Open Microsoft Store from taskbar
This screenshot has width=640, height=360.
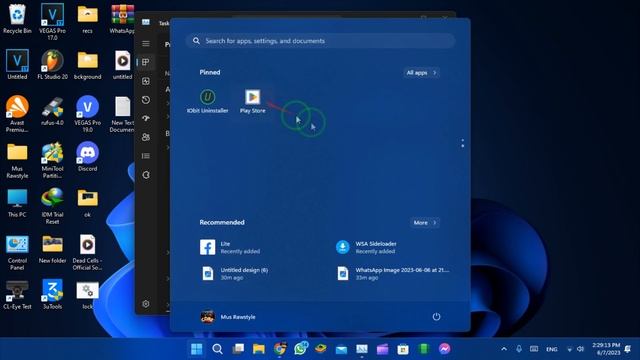click(403, 349)
